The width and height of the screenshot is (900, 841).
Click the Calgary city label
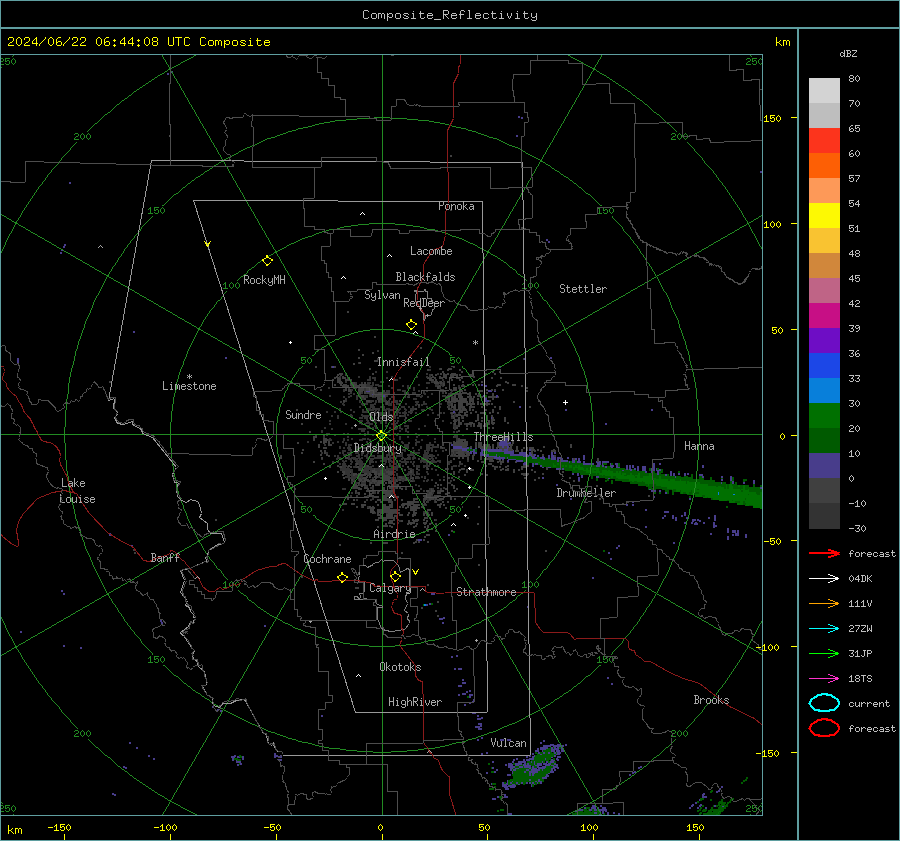390,588
